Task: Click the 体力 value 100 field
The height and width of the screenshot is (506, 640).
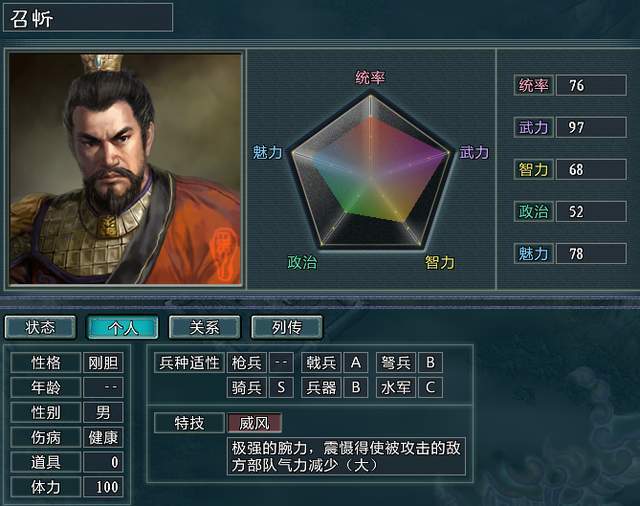Action: pyautogui.click(x=103, y=487)
